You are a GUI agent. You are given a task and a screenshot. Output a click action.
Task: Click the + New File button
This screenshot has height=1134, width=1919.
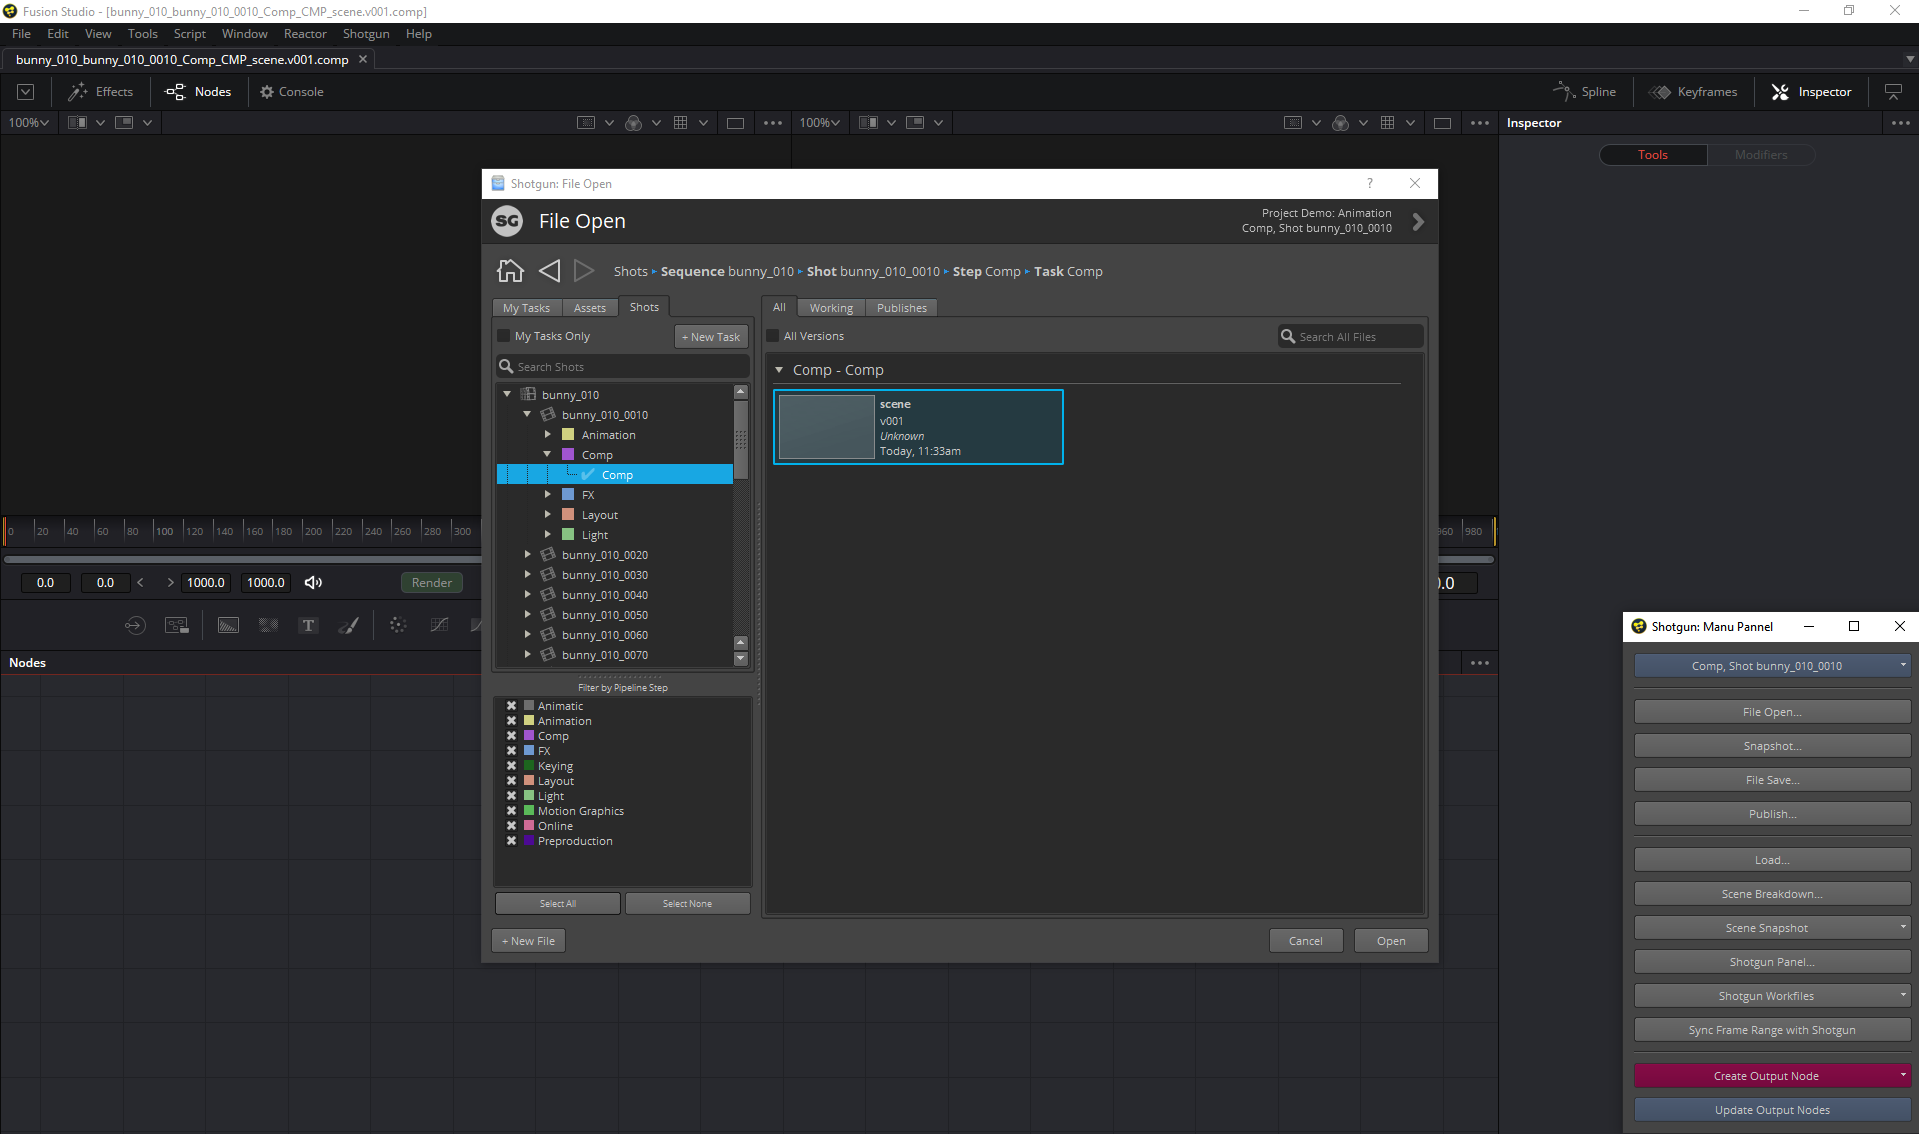coord(528,941)
